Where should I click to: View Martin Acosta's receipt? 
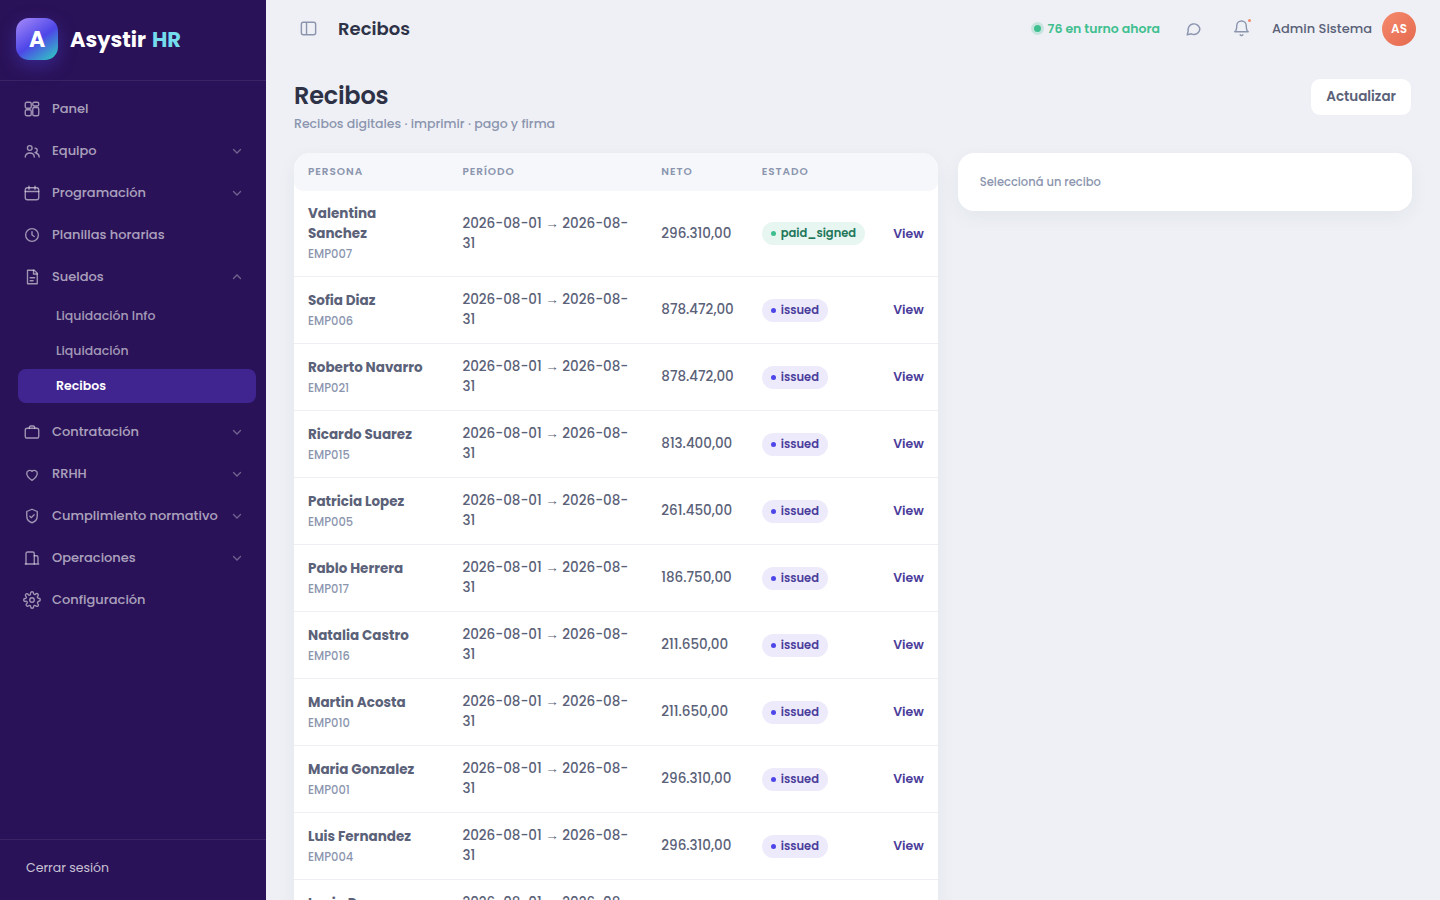pos(908,712)
